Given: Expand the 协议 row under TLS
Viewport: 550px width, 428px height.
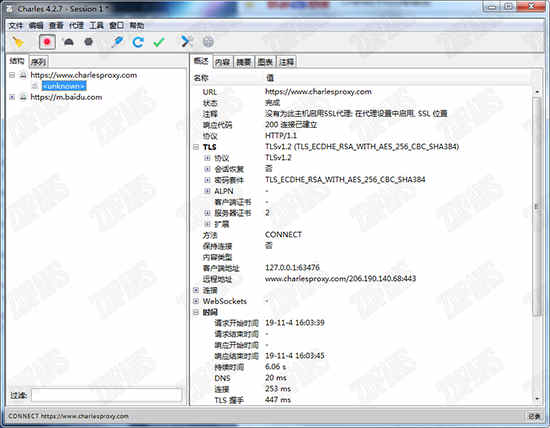Looking at the screenshot, I should click(x=207, y=158).
